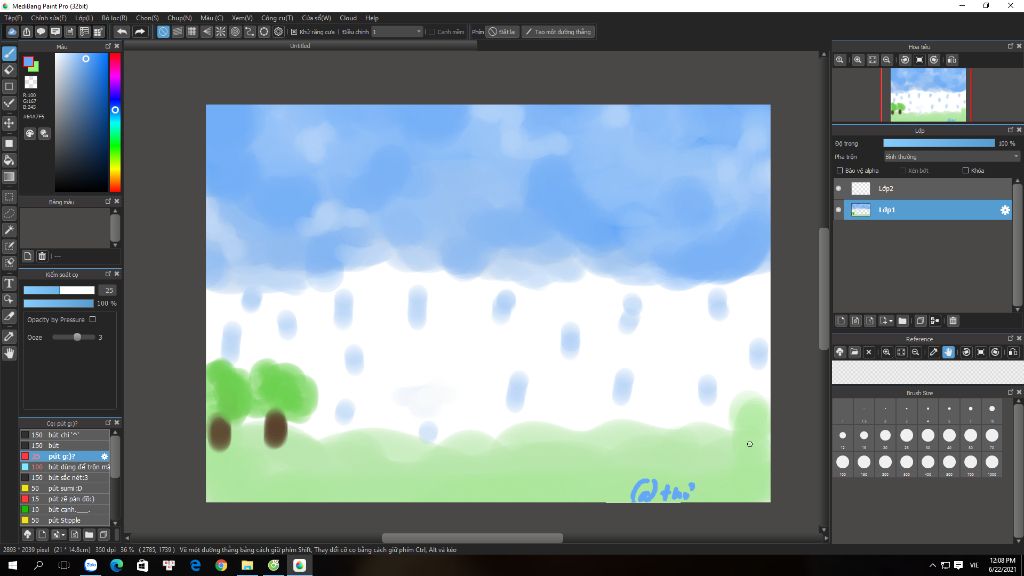Delete layer with trash icon in Lớp panel

point(953,321)
